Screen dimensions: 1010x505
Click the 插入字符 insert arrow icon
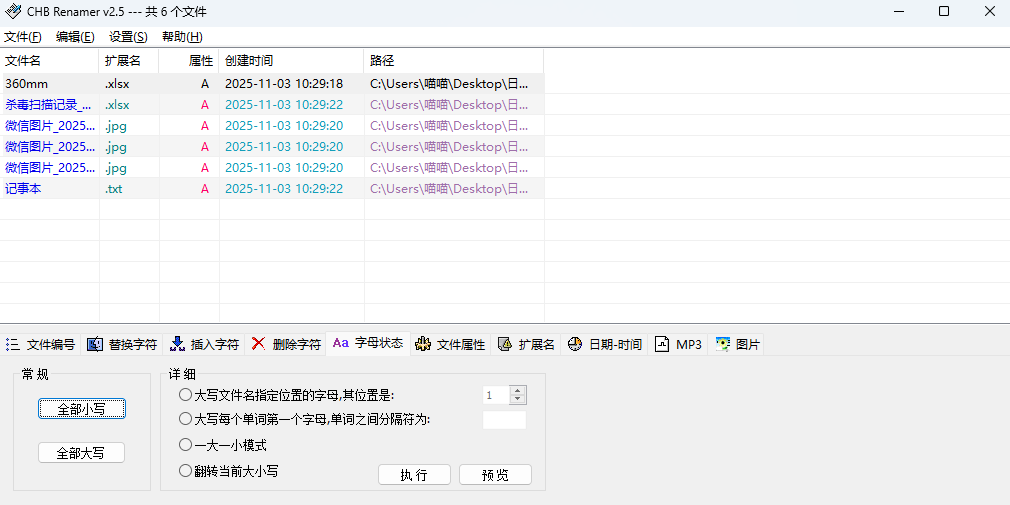click(177, 344)
